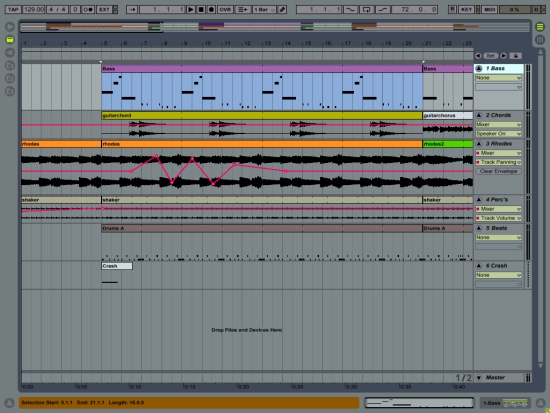Fold the 1 Bass track triangle
The width and height of the screenshot is (550, 413).
479,68
